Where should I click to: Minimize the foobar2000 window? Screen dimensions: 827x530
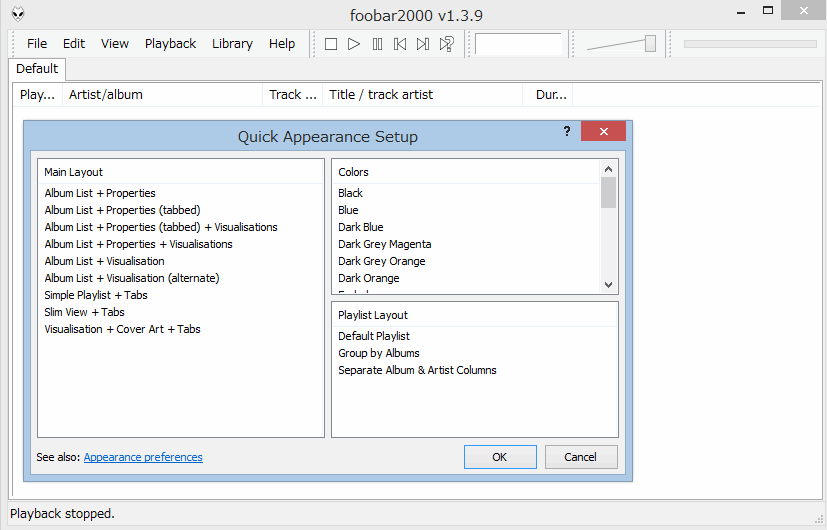[x=741, y=12]
